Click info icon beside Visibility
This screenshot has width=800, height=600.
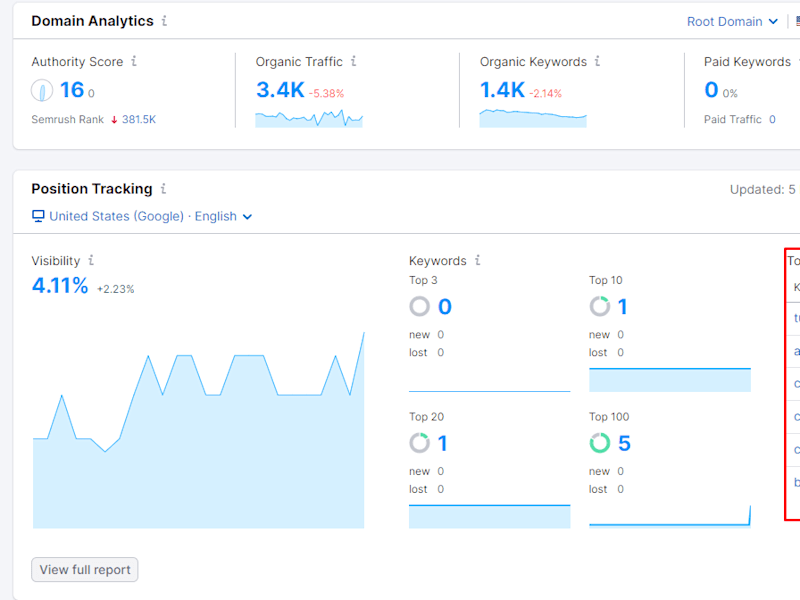click(x=91, y=260)
